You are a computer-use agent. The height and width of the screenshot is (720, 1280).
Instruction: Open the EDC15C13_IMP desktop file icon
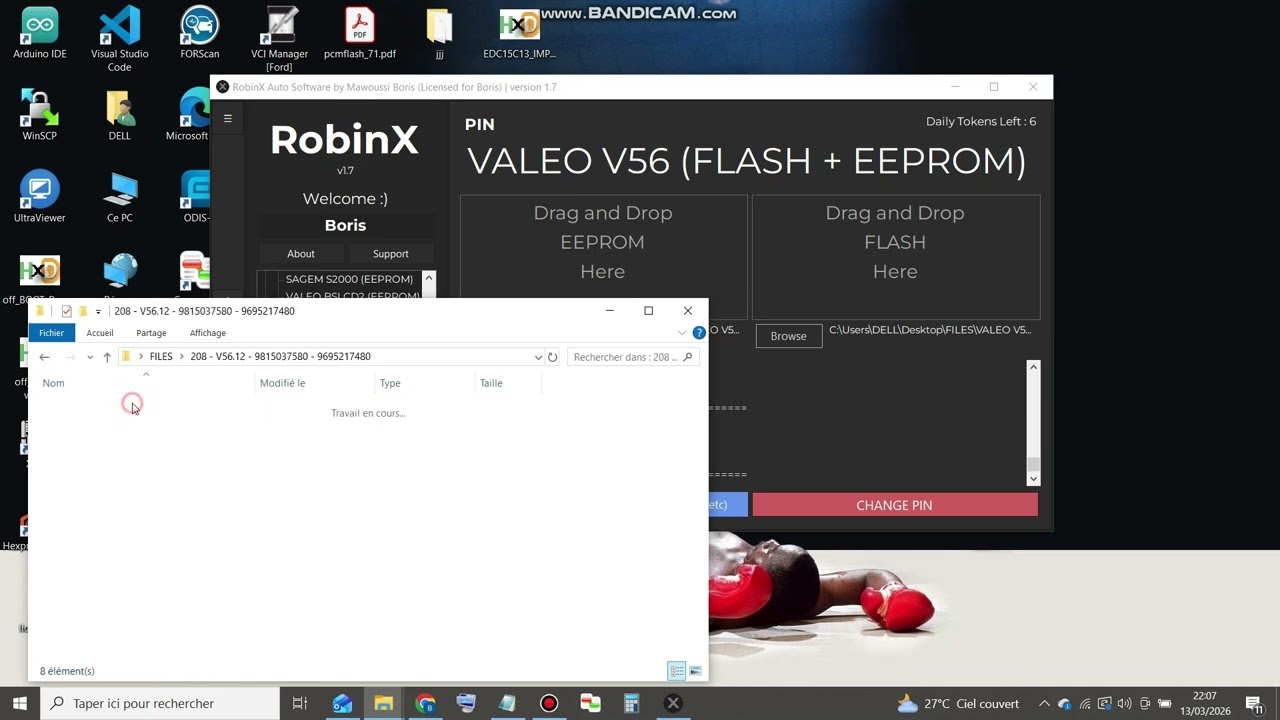(519, 33)
